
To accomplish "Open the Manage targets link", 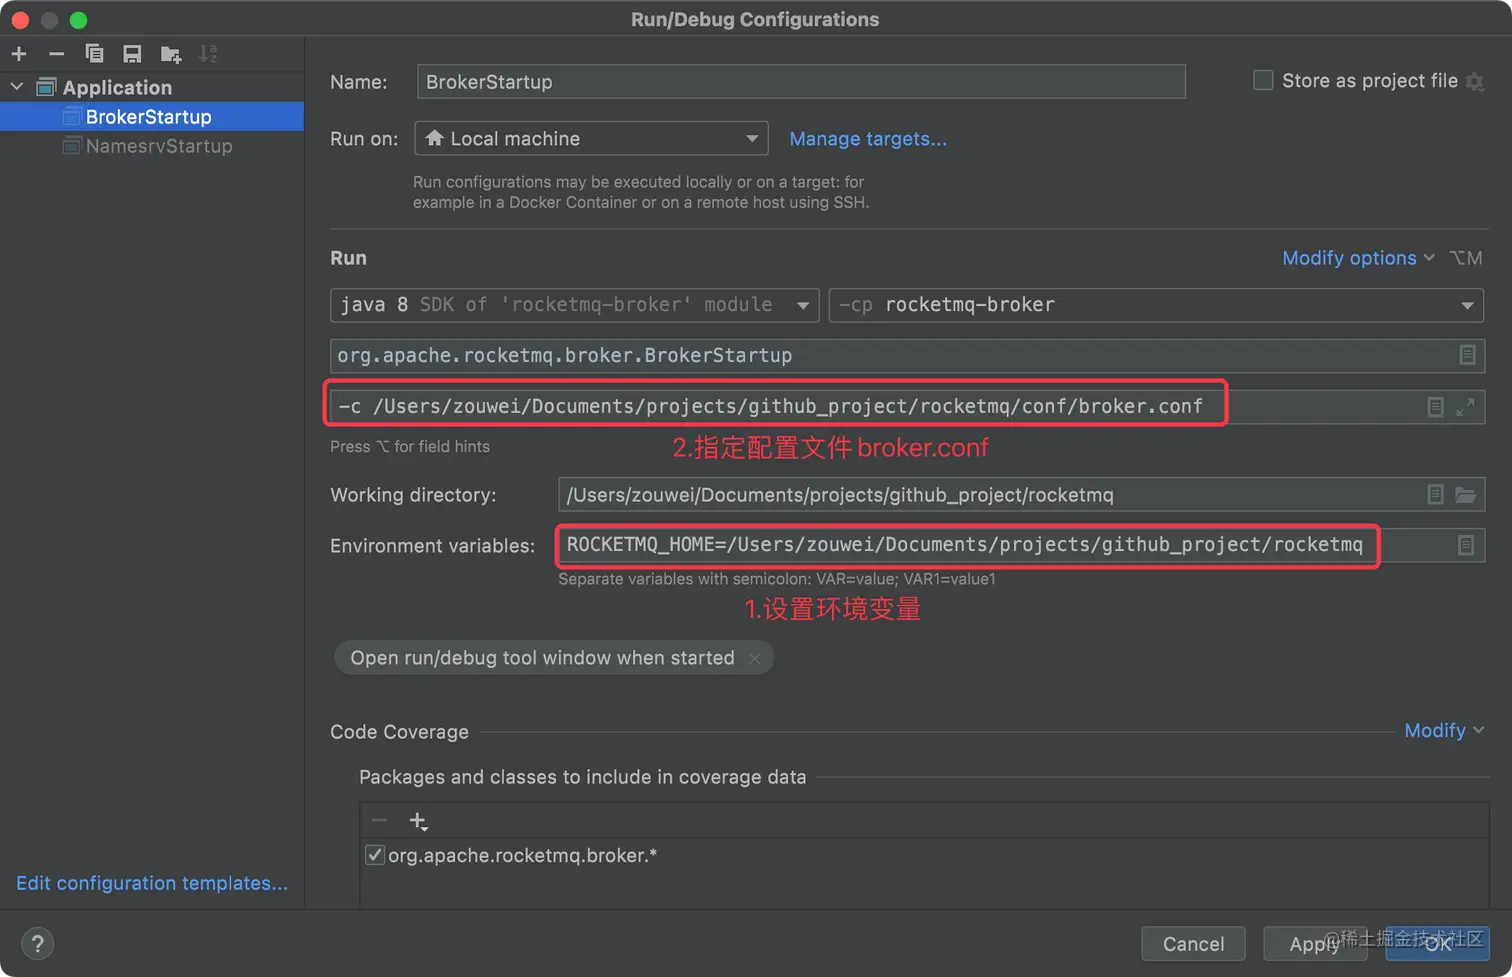I will pos(868,139).
